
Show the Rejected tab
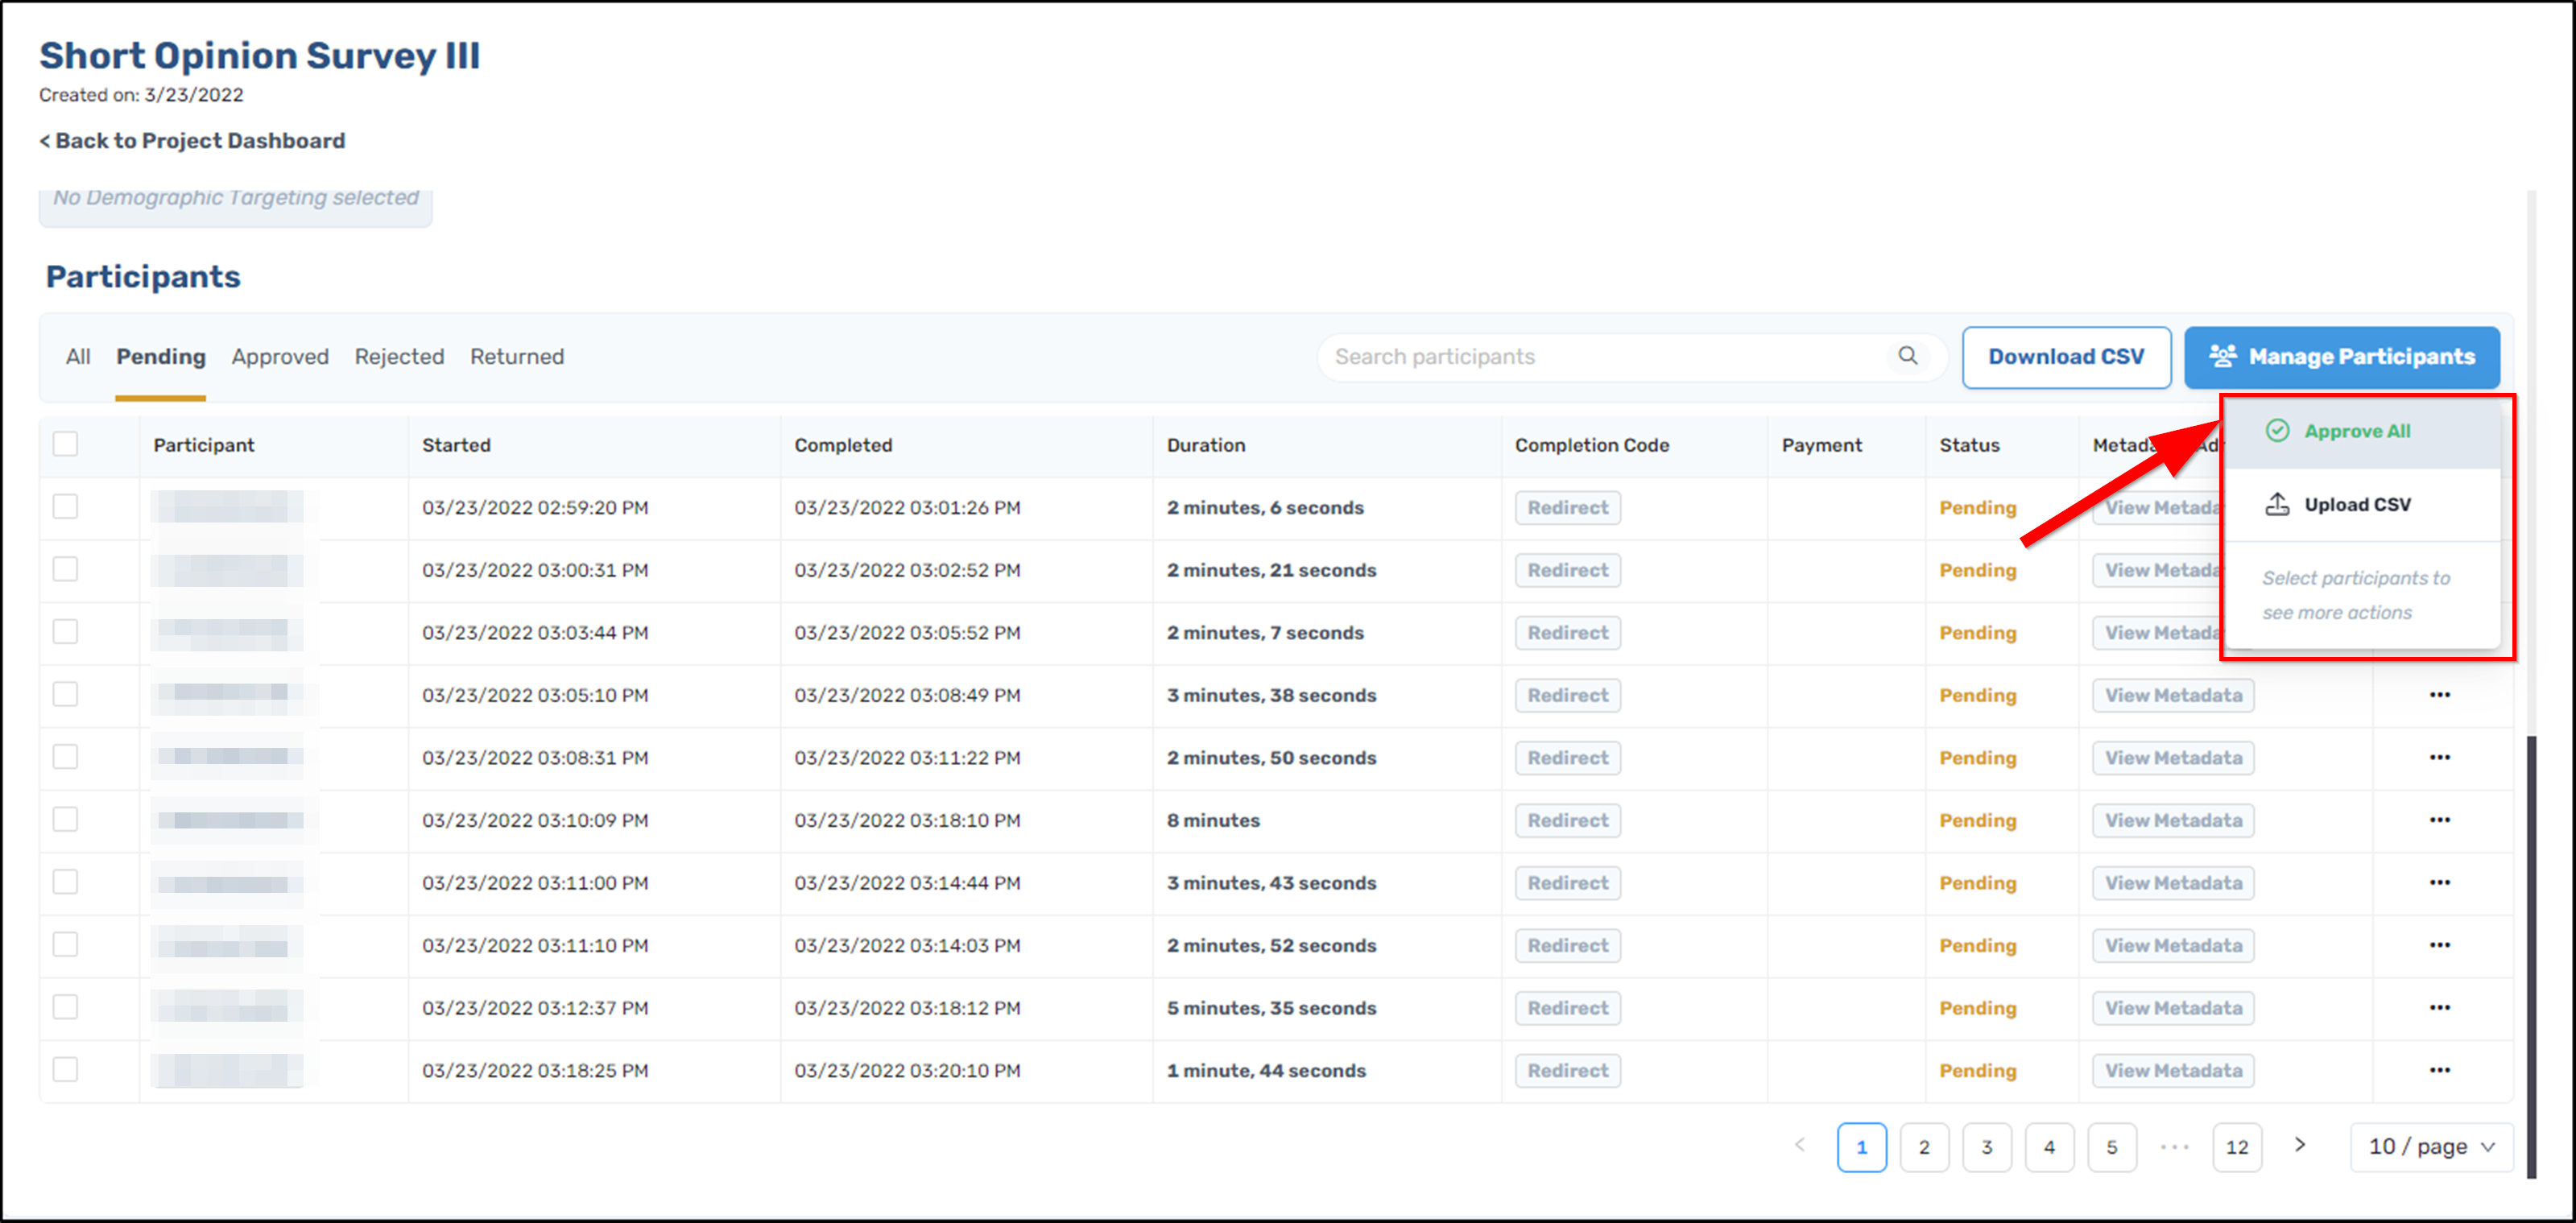399,357
